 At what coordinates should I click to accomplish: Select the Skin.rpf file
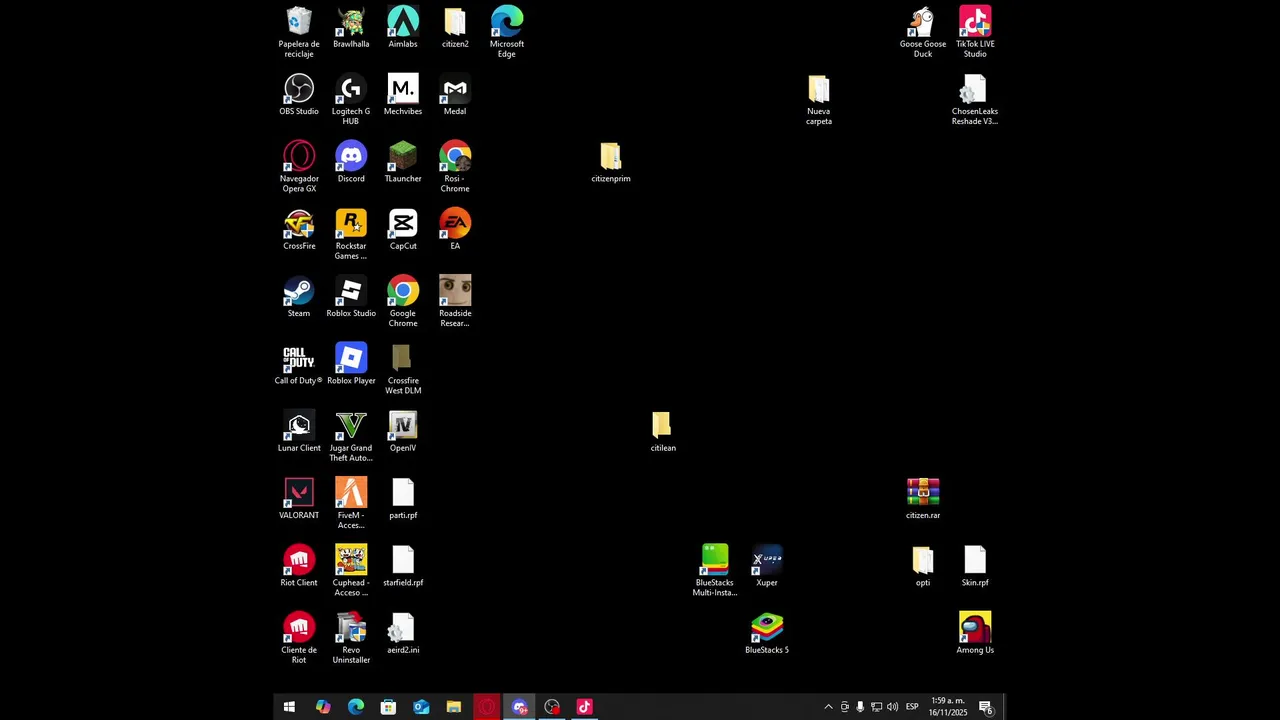pos(975,565)
